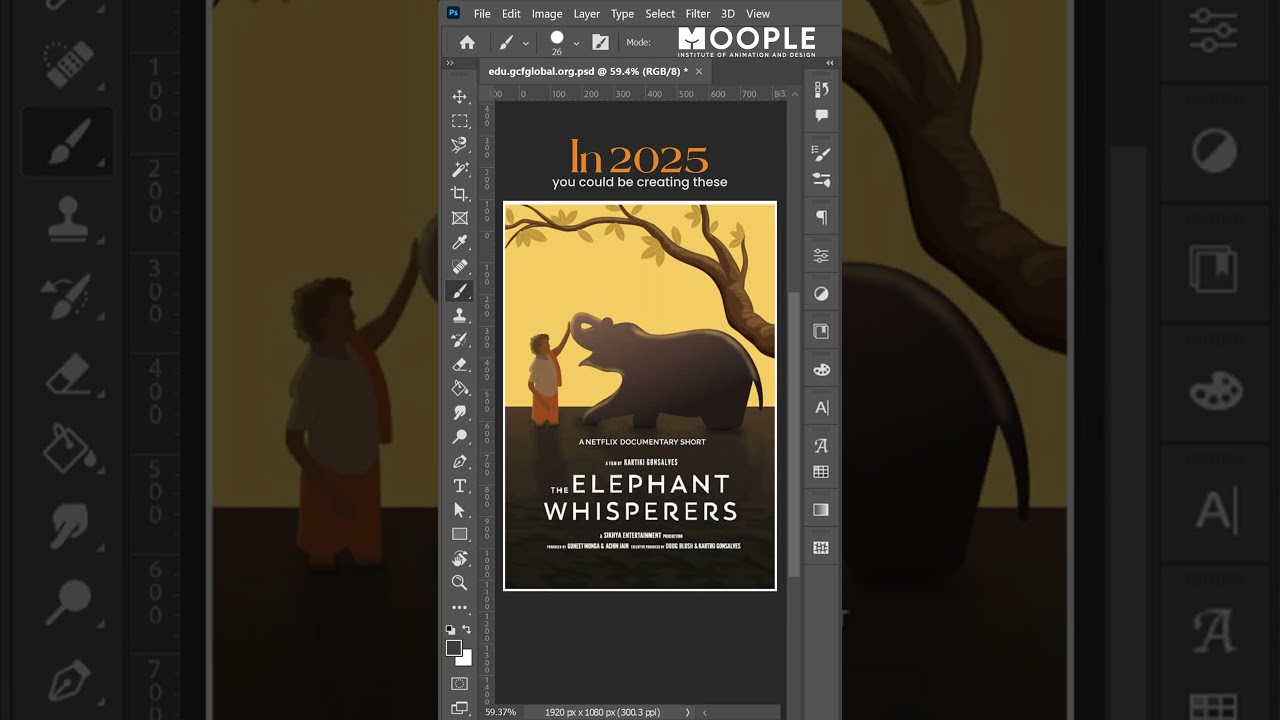The image size is (1280, 720).
Task: Select the Clone Stamp tool
Action: pyautogui.click(x=460, y=316)
